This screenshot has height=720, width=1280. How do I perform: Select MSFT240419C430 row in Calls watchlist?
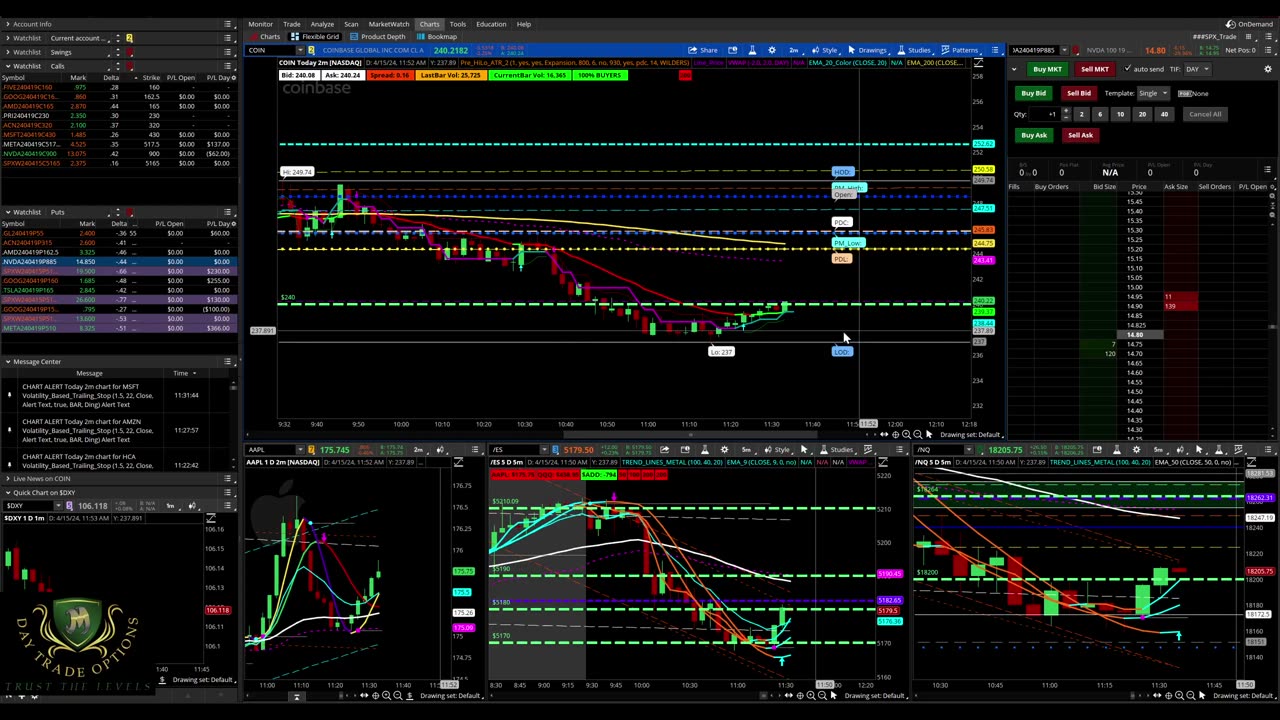pos(118,134)
